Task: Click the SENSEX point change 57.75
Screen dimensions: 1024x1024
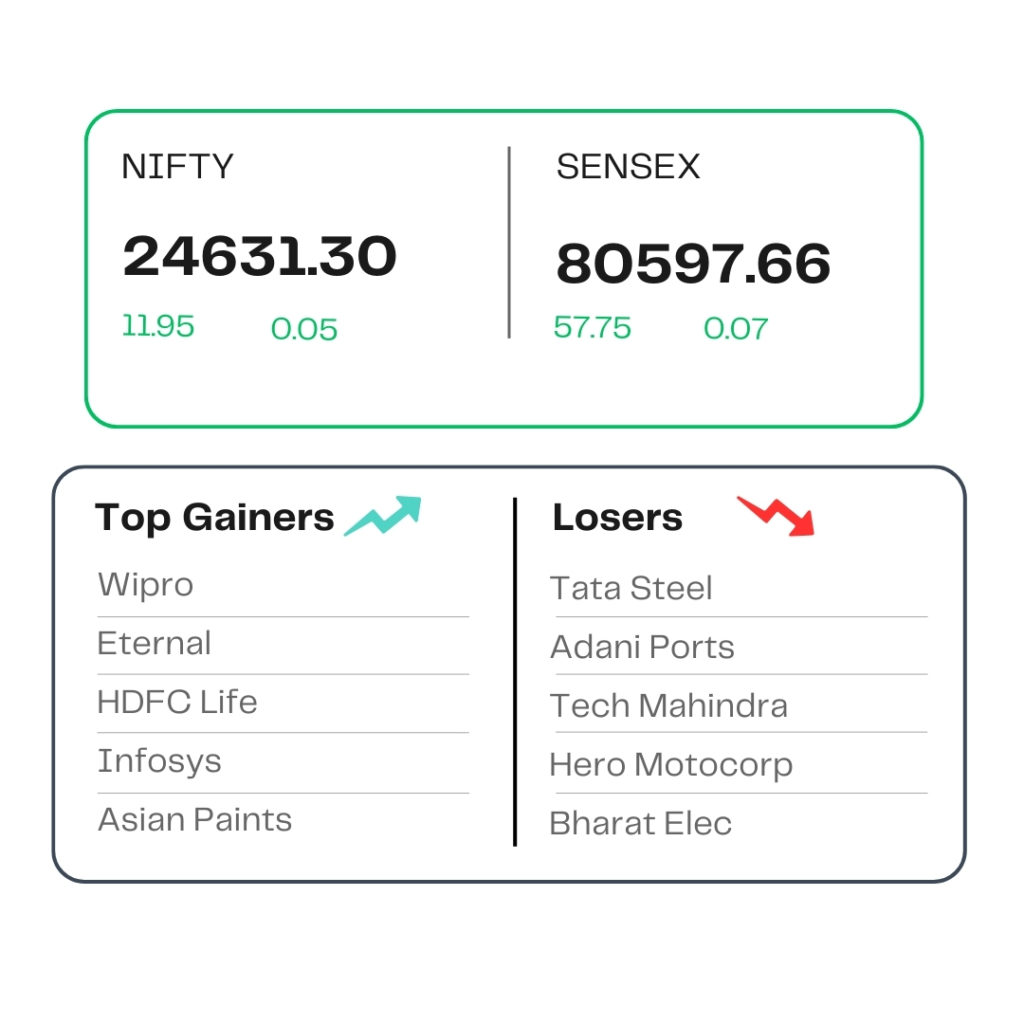Action: [x=592, y=327]
